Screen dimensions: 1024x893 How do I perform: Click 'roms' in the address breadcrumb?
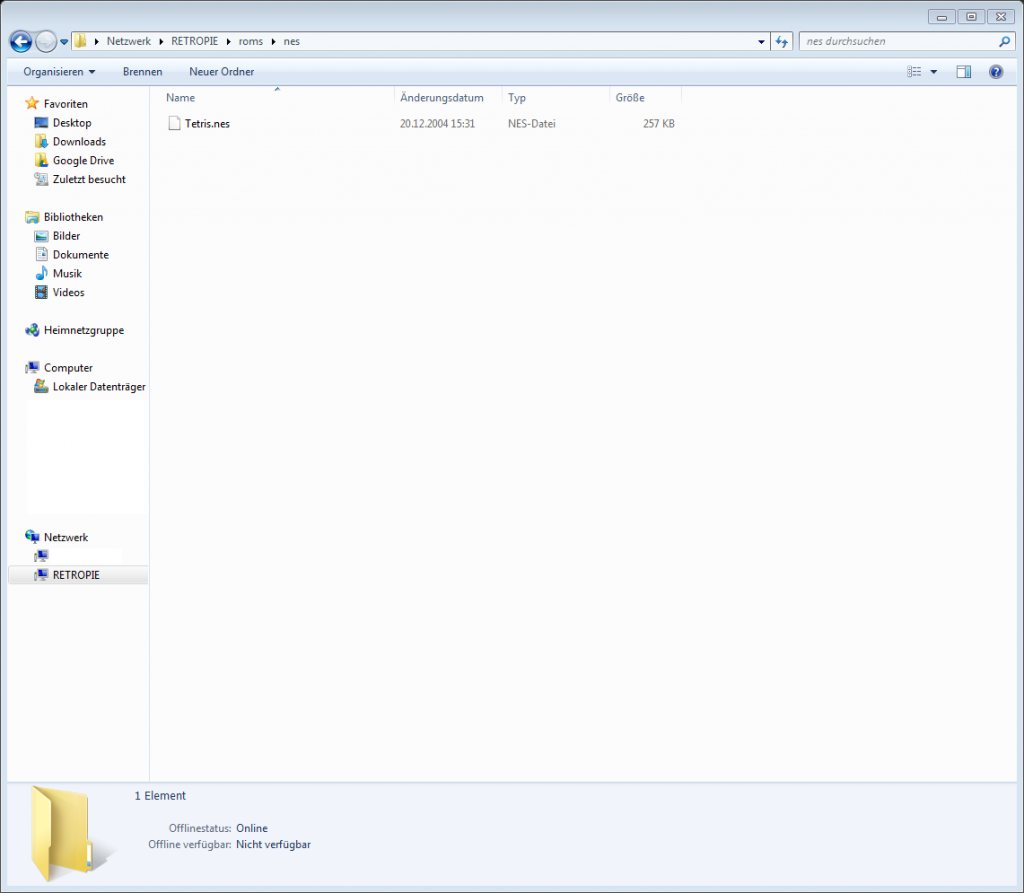coord(251,41)
